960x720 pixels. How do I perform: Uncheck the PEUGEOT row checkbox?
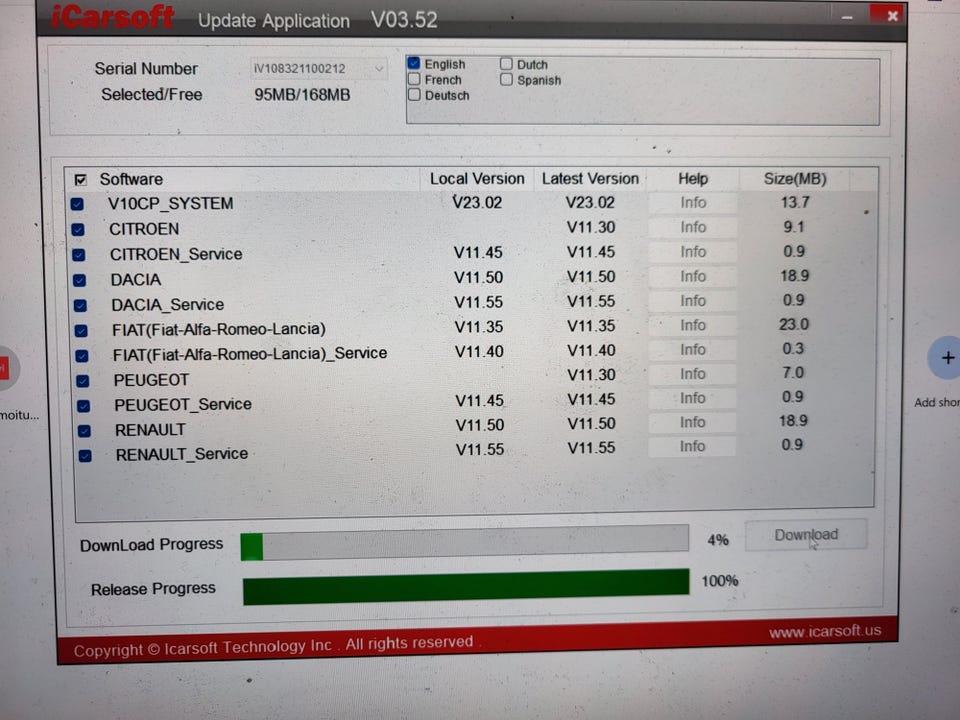coord(82,381)
